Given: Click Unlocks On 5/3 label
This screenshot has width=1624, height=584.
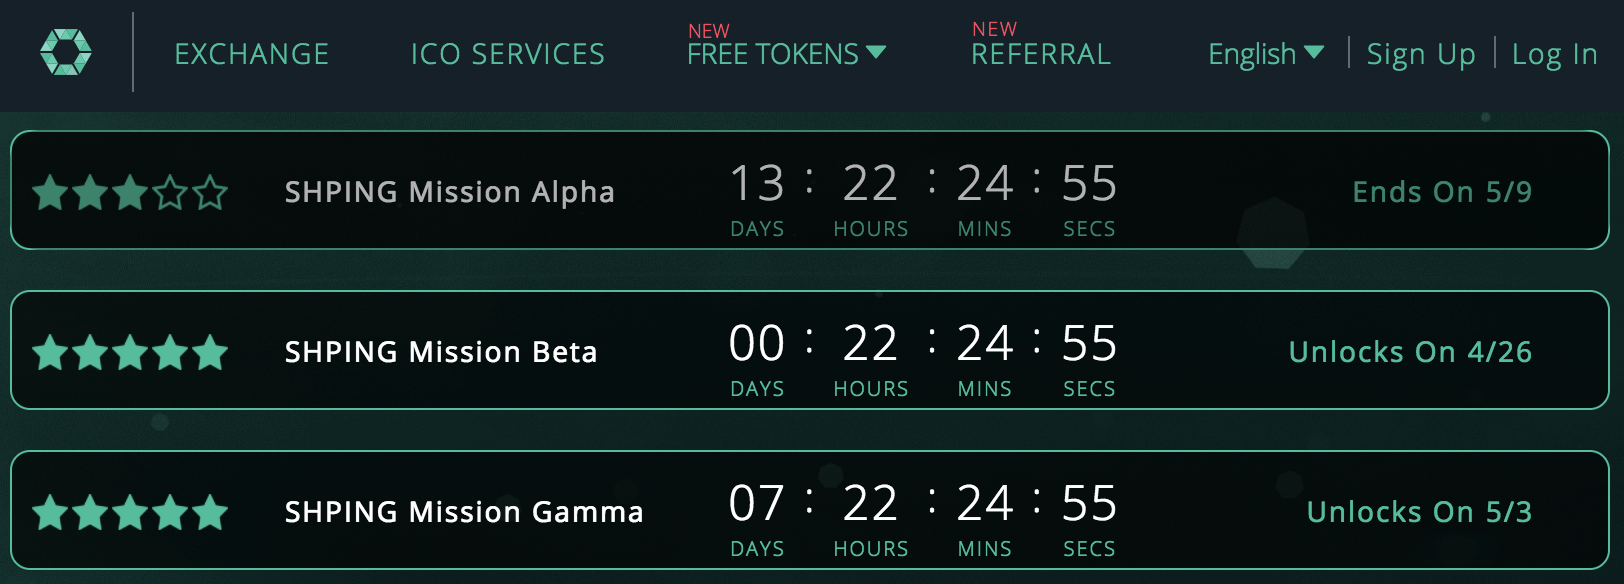Looking at the screenshot, I should (1418, 512).
